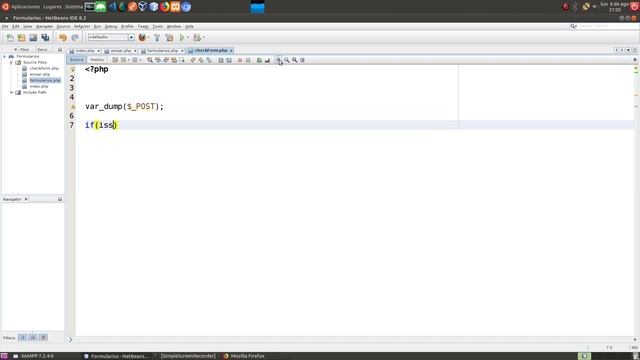Viewport: 640px width, 360px height.
Task: Select enviar.php in the project tree
Action: (x=40, y=74)
